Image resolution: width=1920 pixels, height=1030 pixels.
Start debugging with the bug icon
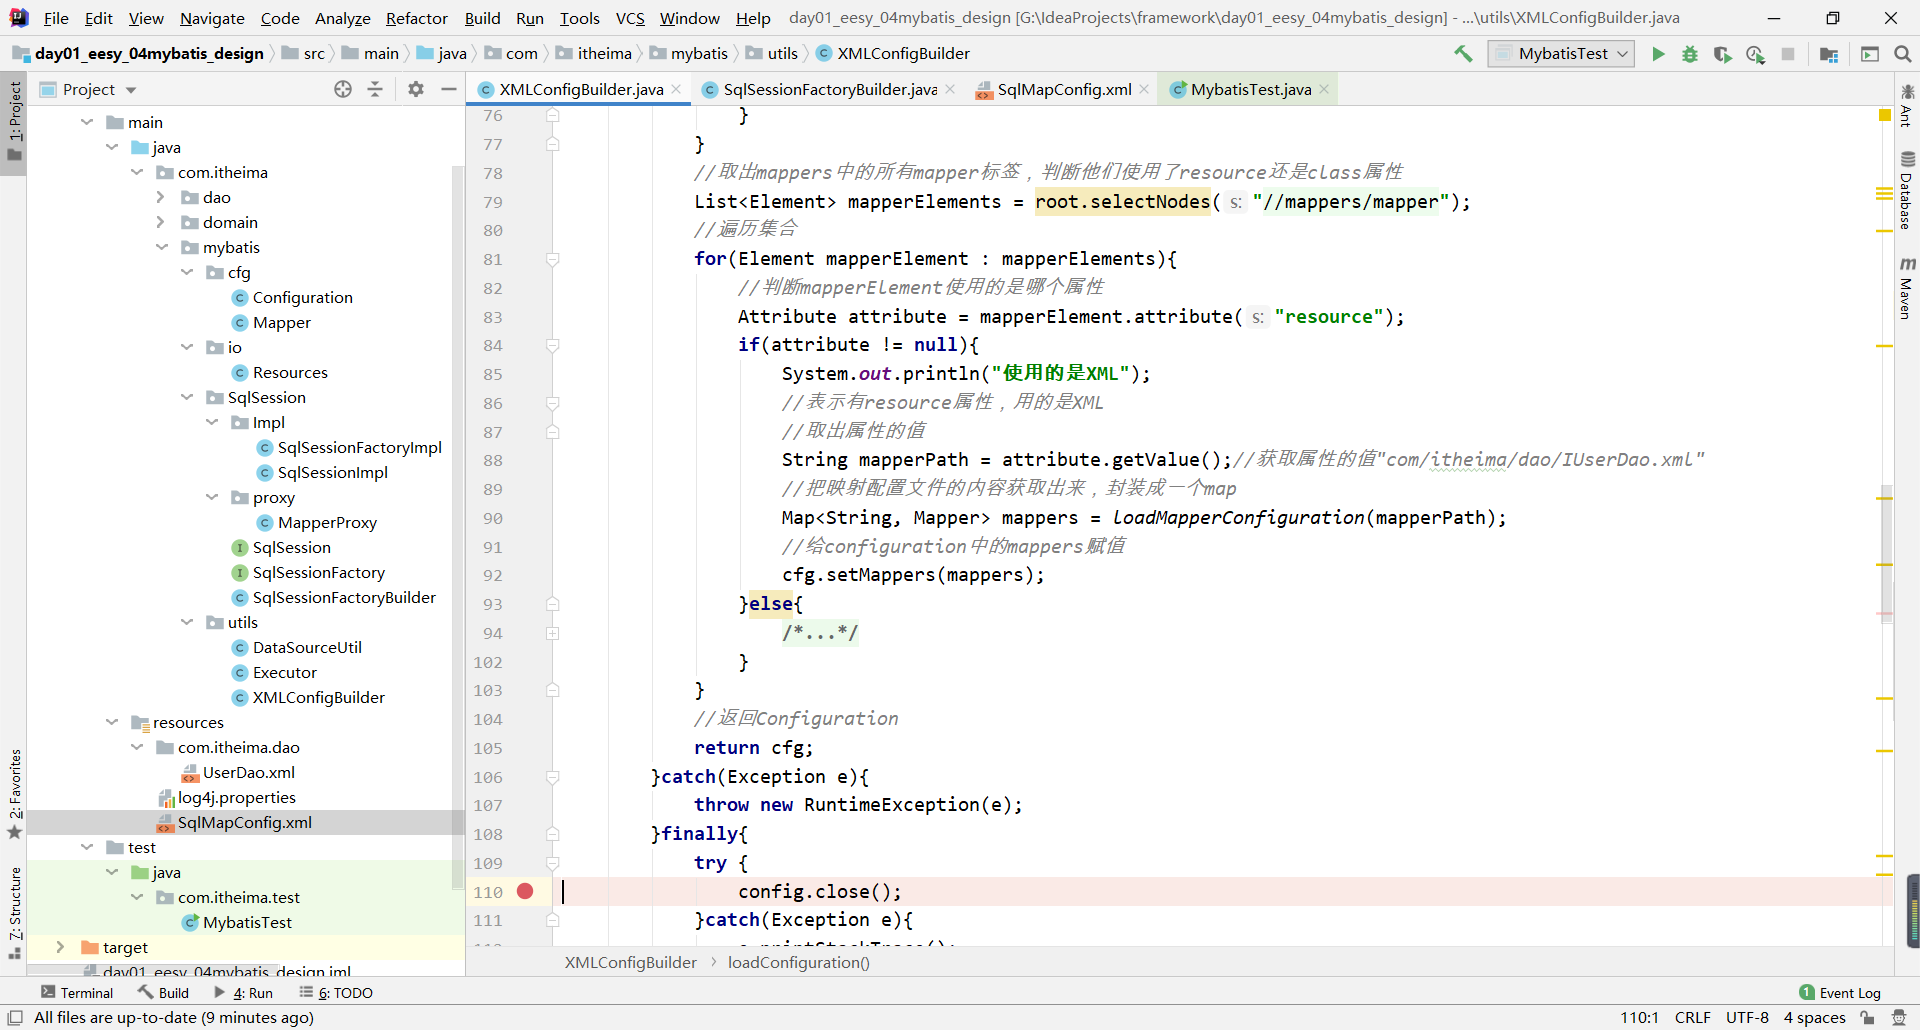(1690, 54)
